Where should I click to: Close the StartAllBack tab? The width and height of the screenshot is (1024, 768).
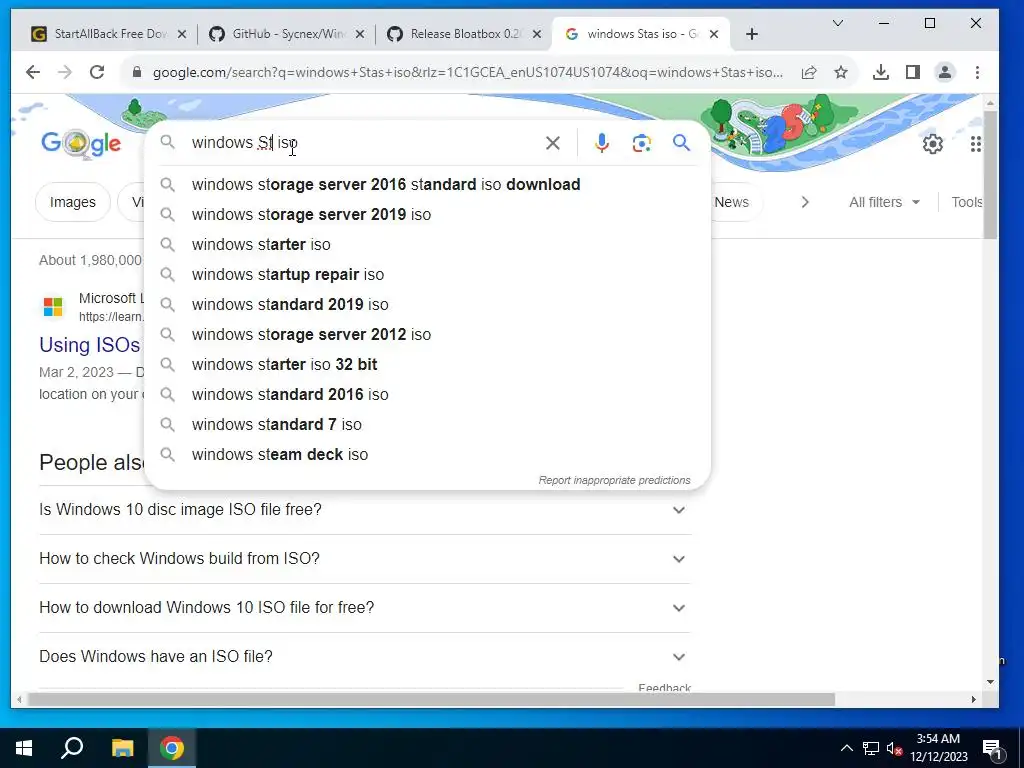[182, 34]
